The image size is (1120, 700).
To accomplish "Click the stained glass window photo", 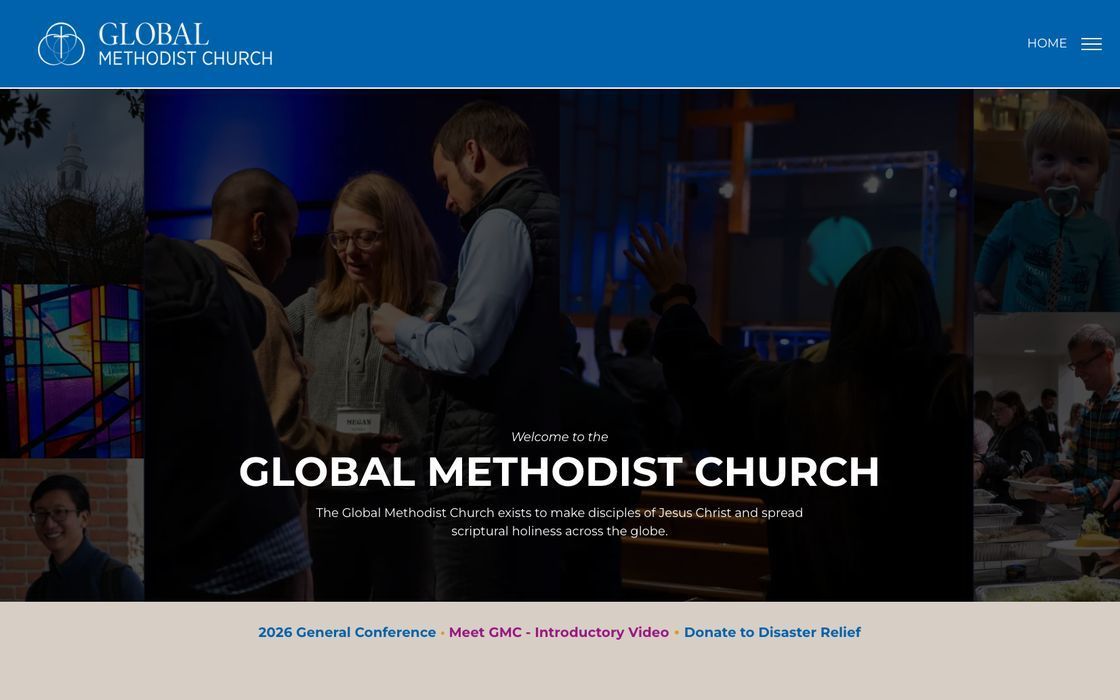I will click(71, 371).
